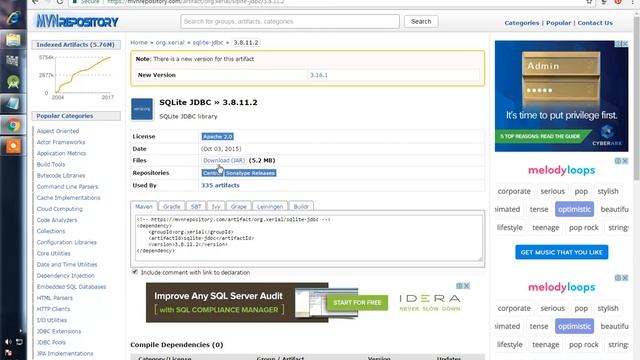Open Cloud Computing category

click(x=60, y=209)
